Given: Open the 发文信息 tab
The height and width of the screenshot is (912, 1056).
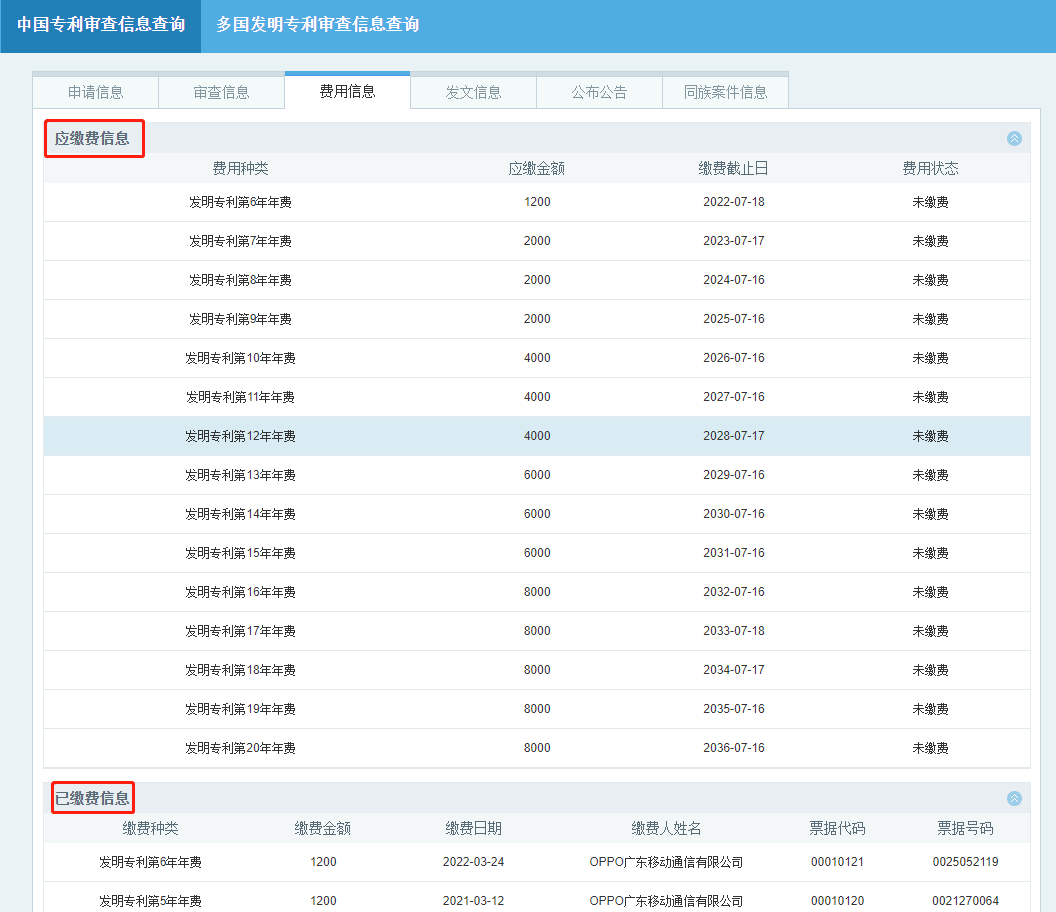Looking at the screenshot, I should point(473,92).
